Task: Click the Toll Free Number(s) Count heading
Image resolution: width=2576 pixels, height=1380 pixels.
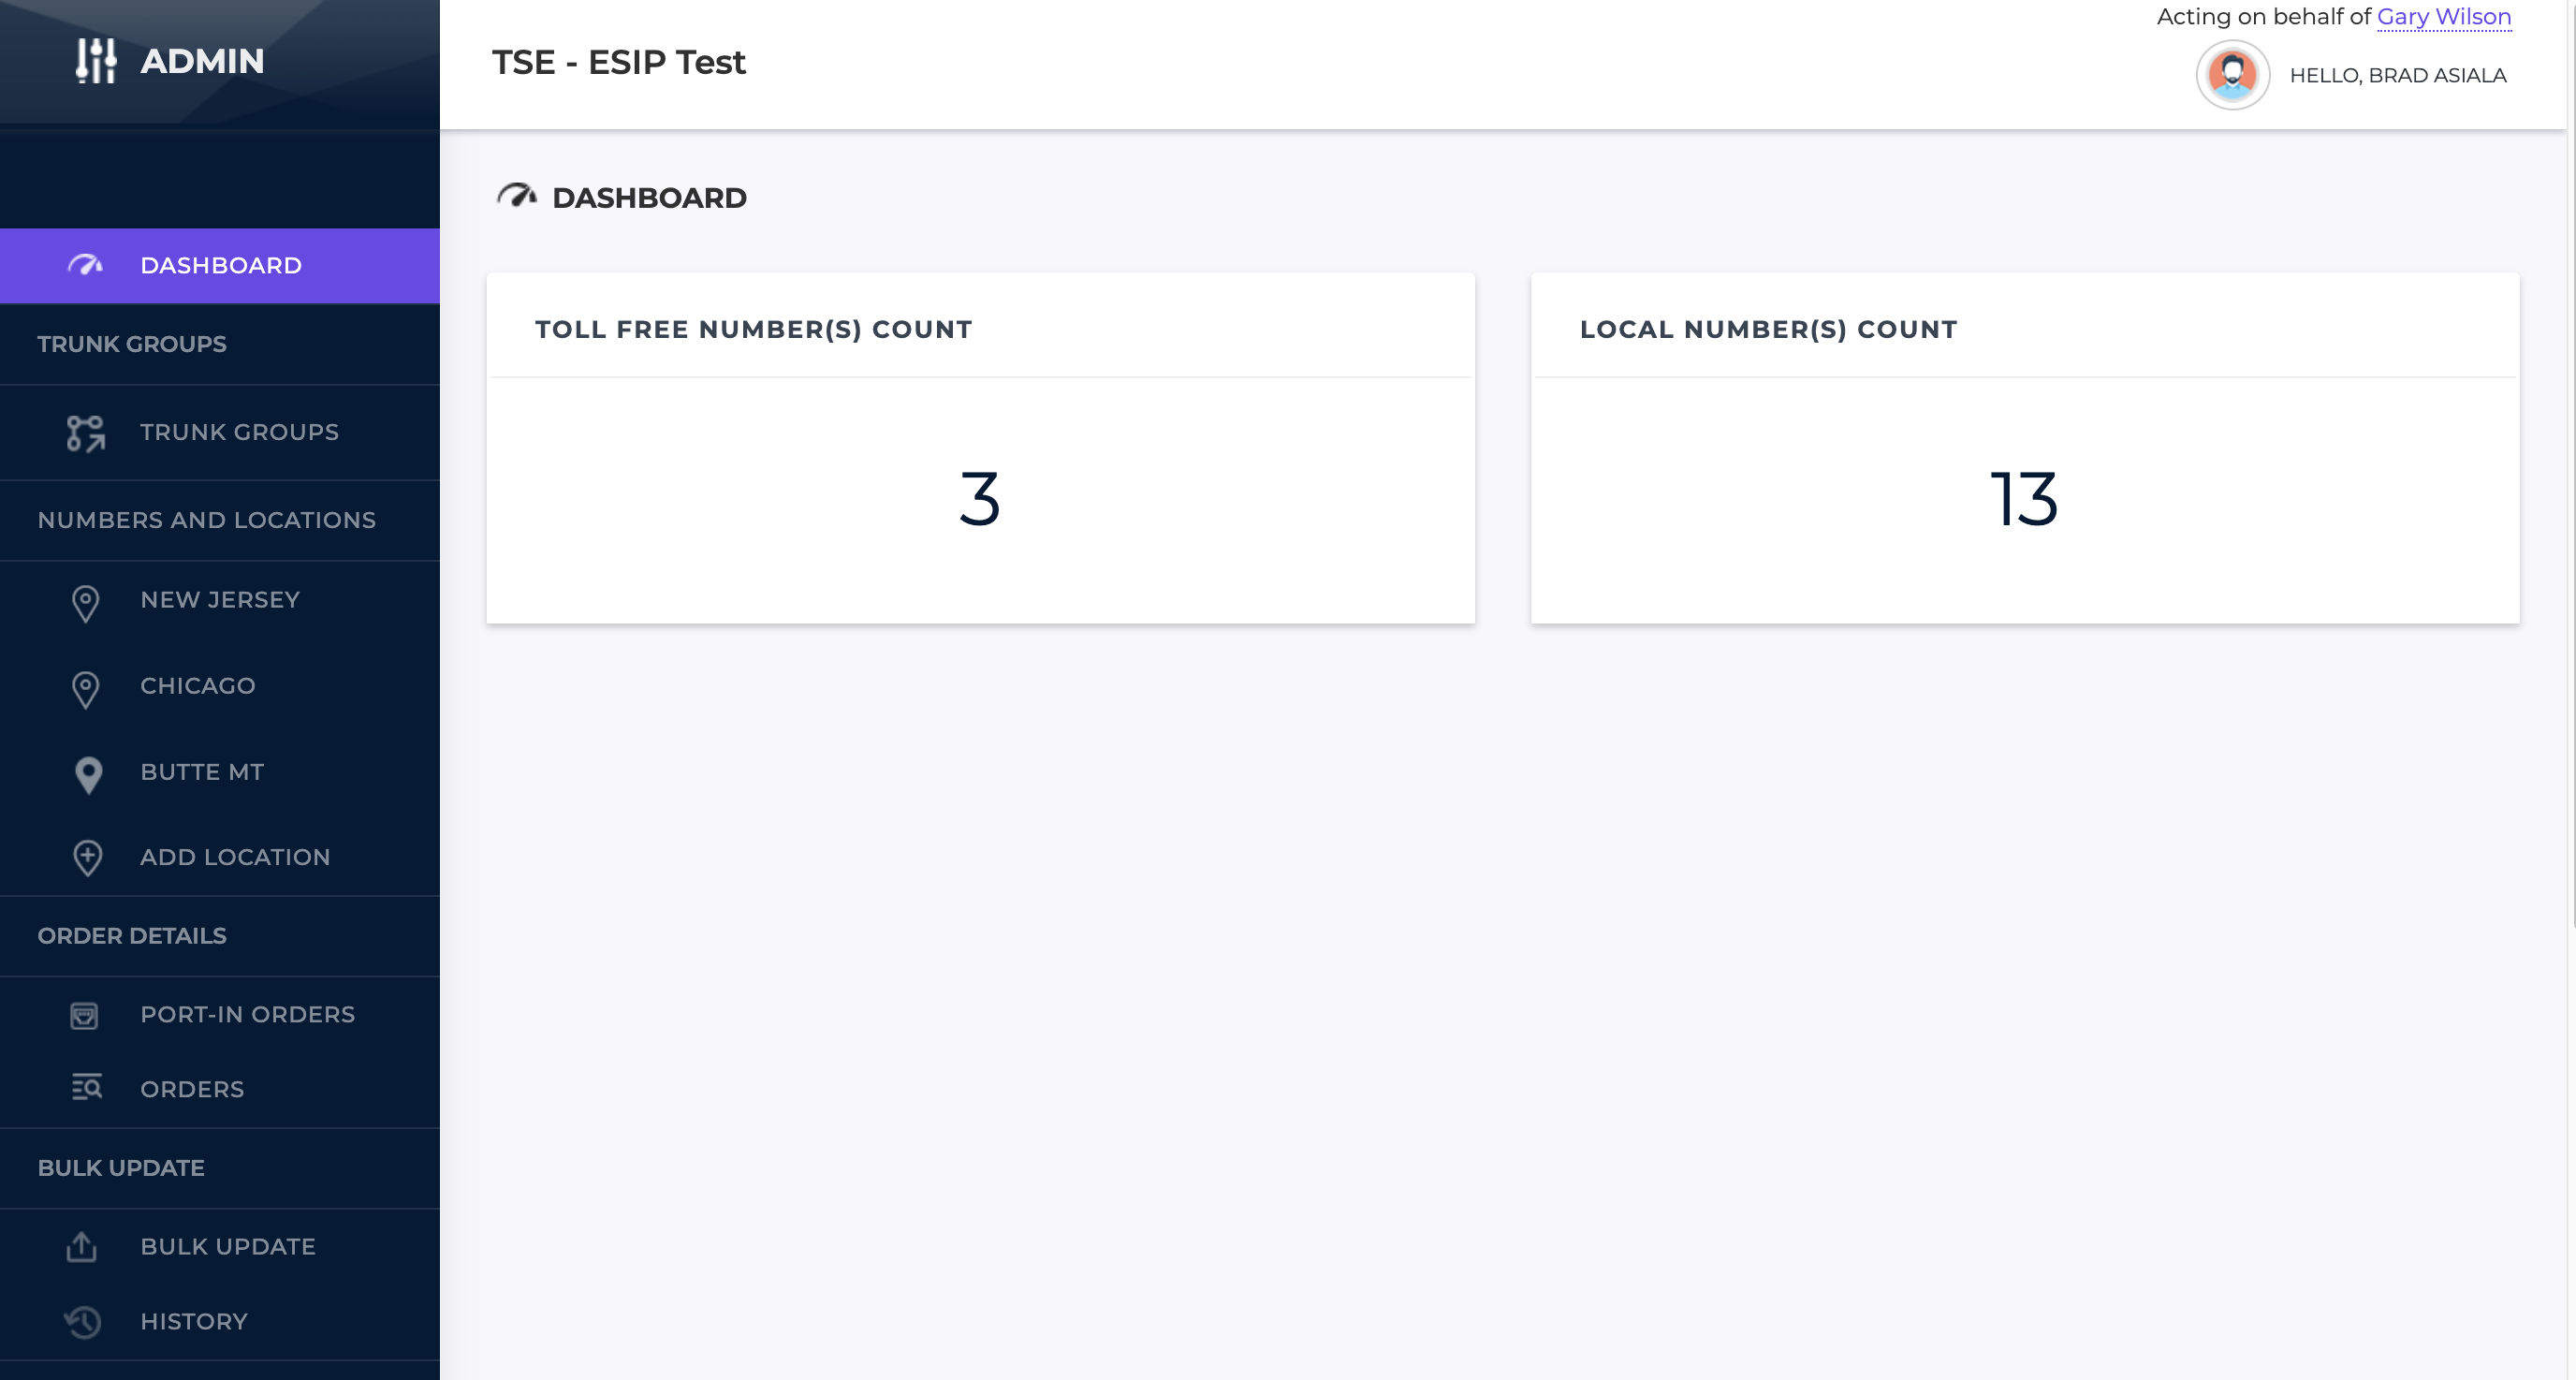Action: tap(753, 330)
